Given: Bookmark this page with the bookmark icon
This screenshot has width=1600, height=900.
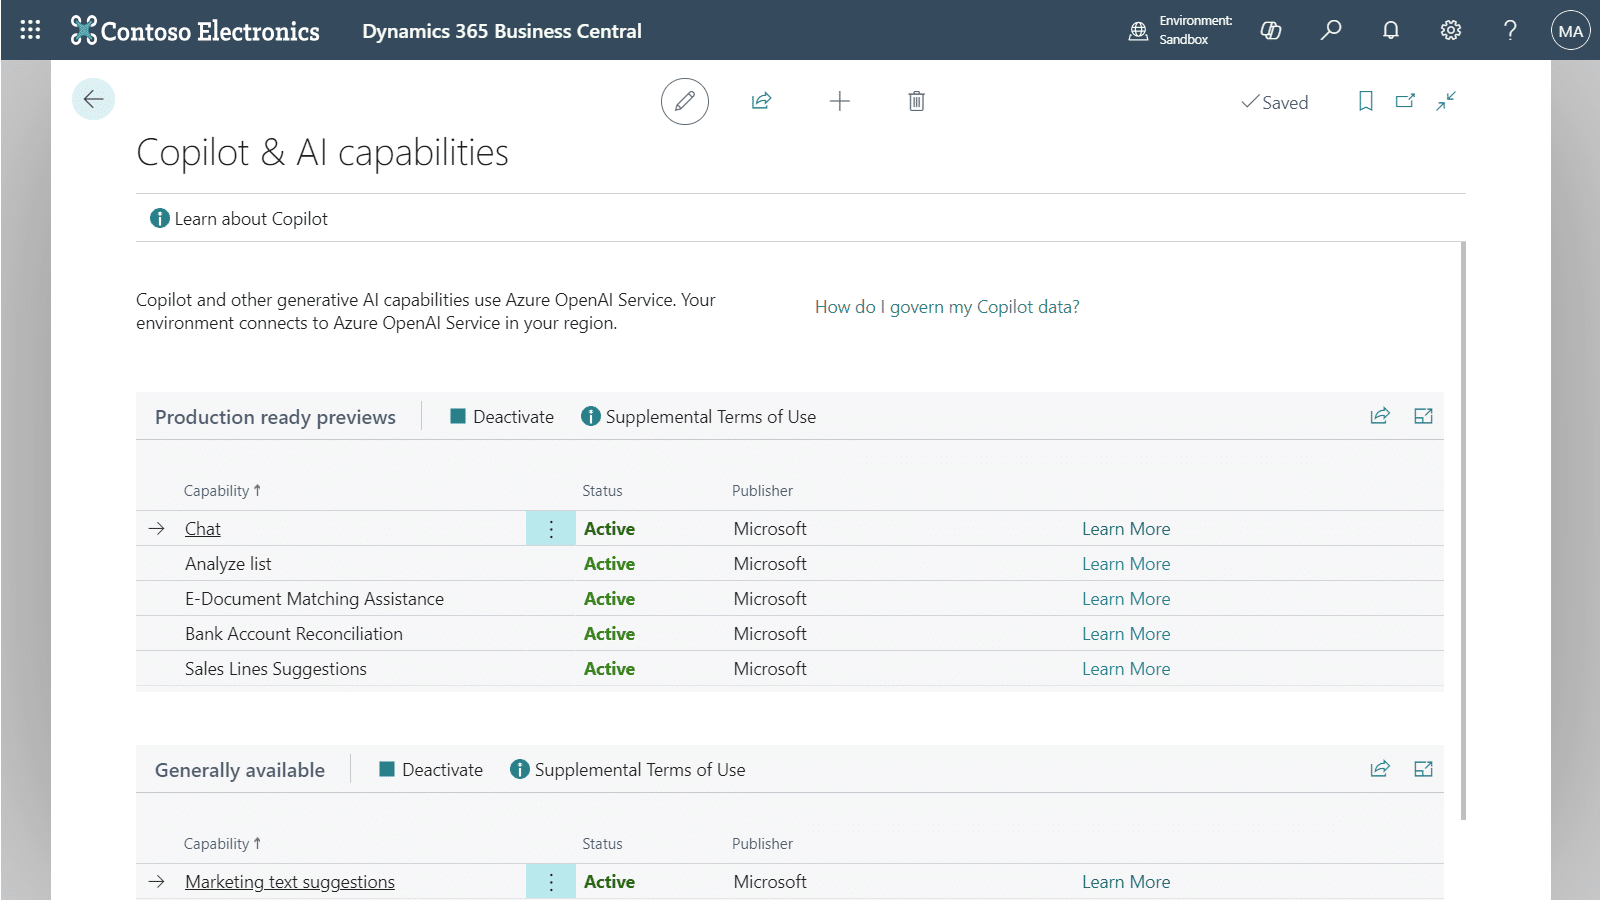Looking at the screenshot, I should coord(1366,101).
